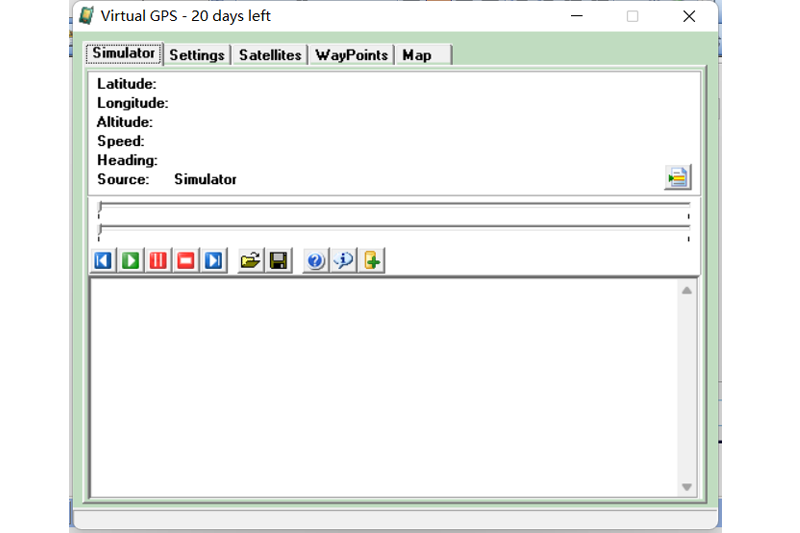Viewport: 800px width, 533px height.
Task: Go to the WayPoints tab
Action: point(351,55)
